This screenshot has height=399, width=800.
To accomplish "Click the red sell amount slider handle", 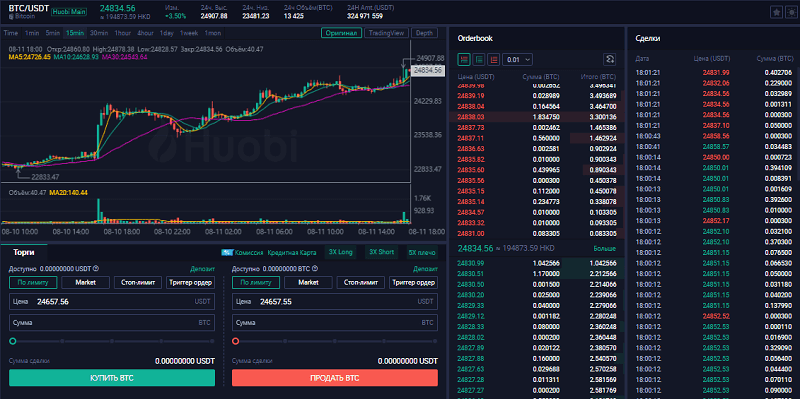I will click(236, 341).
